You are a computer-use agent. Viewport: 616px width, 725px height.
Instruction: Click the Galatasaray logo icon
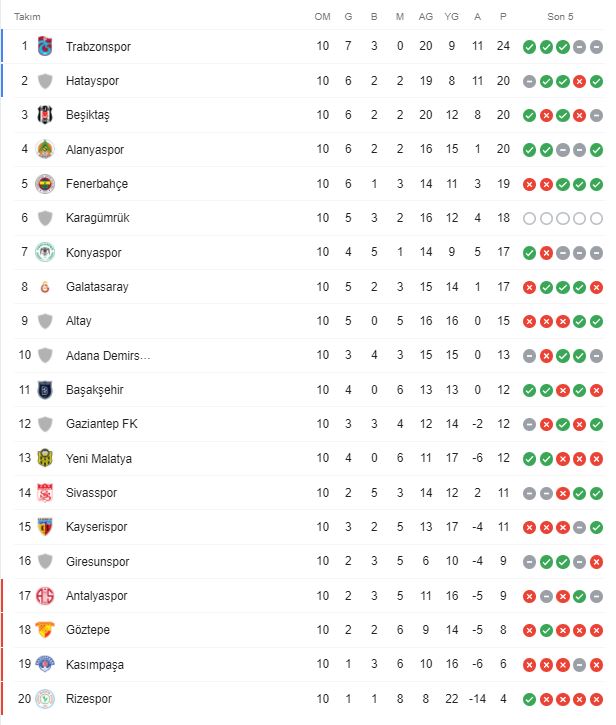(45, 287)
